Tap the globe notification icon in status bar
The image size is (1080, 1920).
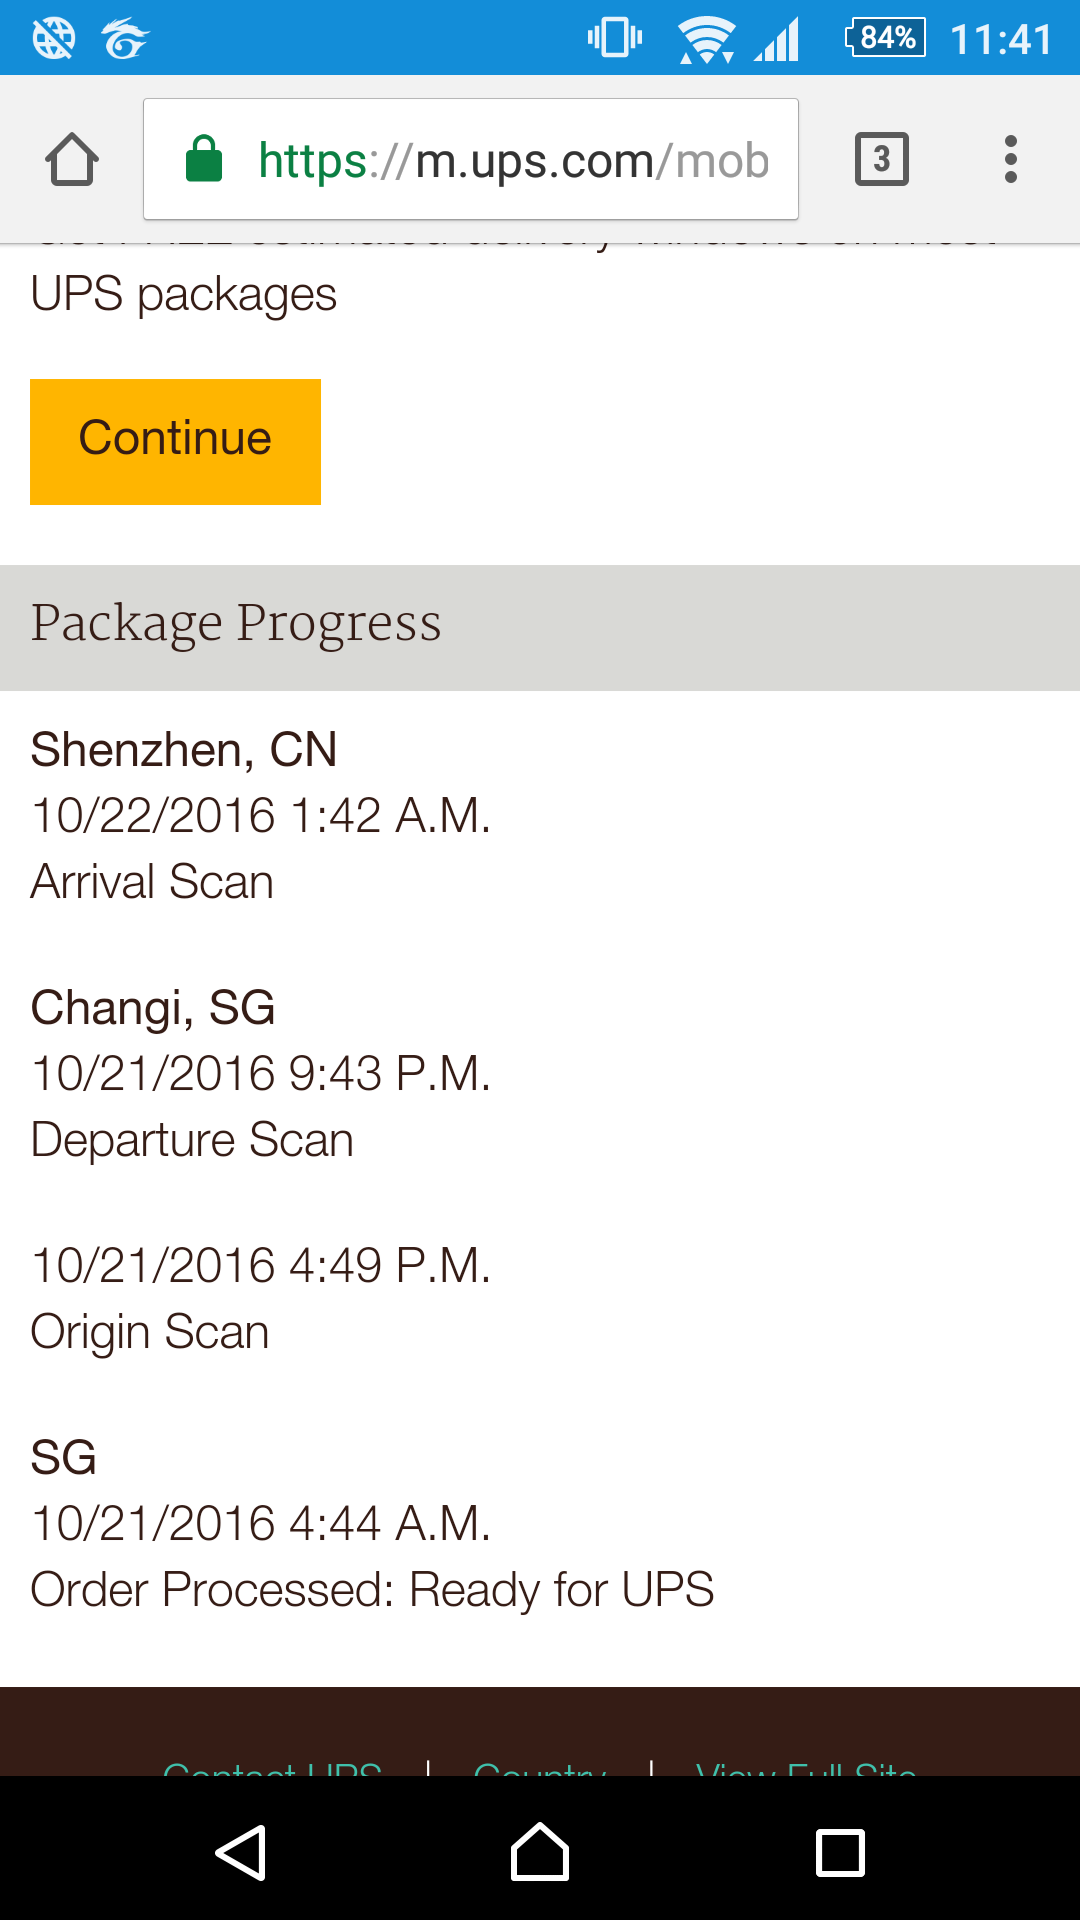(54, 39)
